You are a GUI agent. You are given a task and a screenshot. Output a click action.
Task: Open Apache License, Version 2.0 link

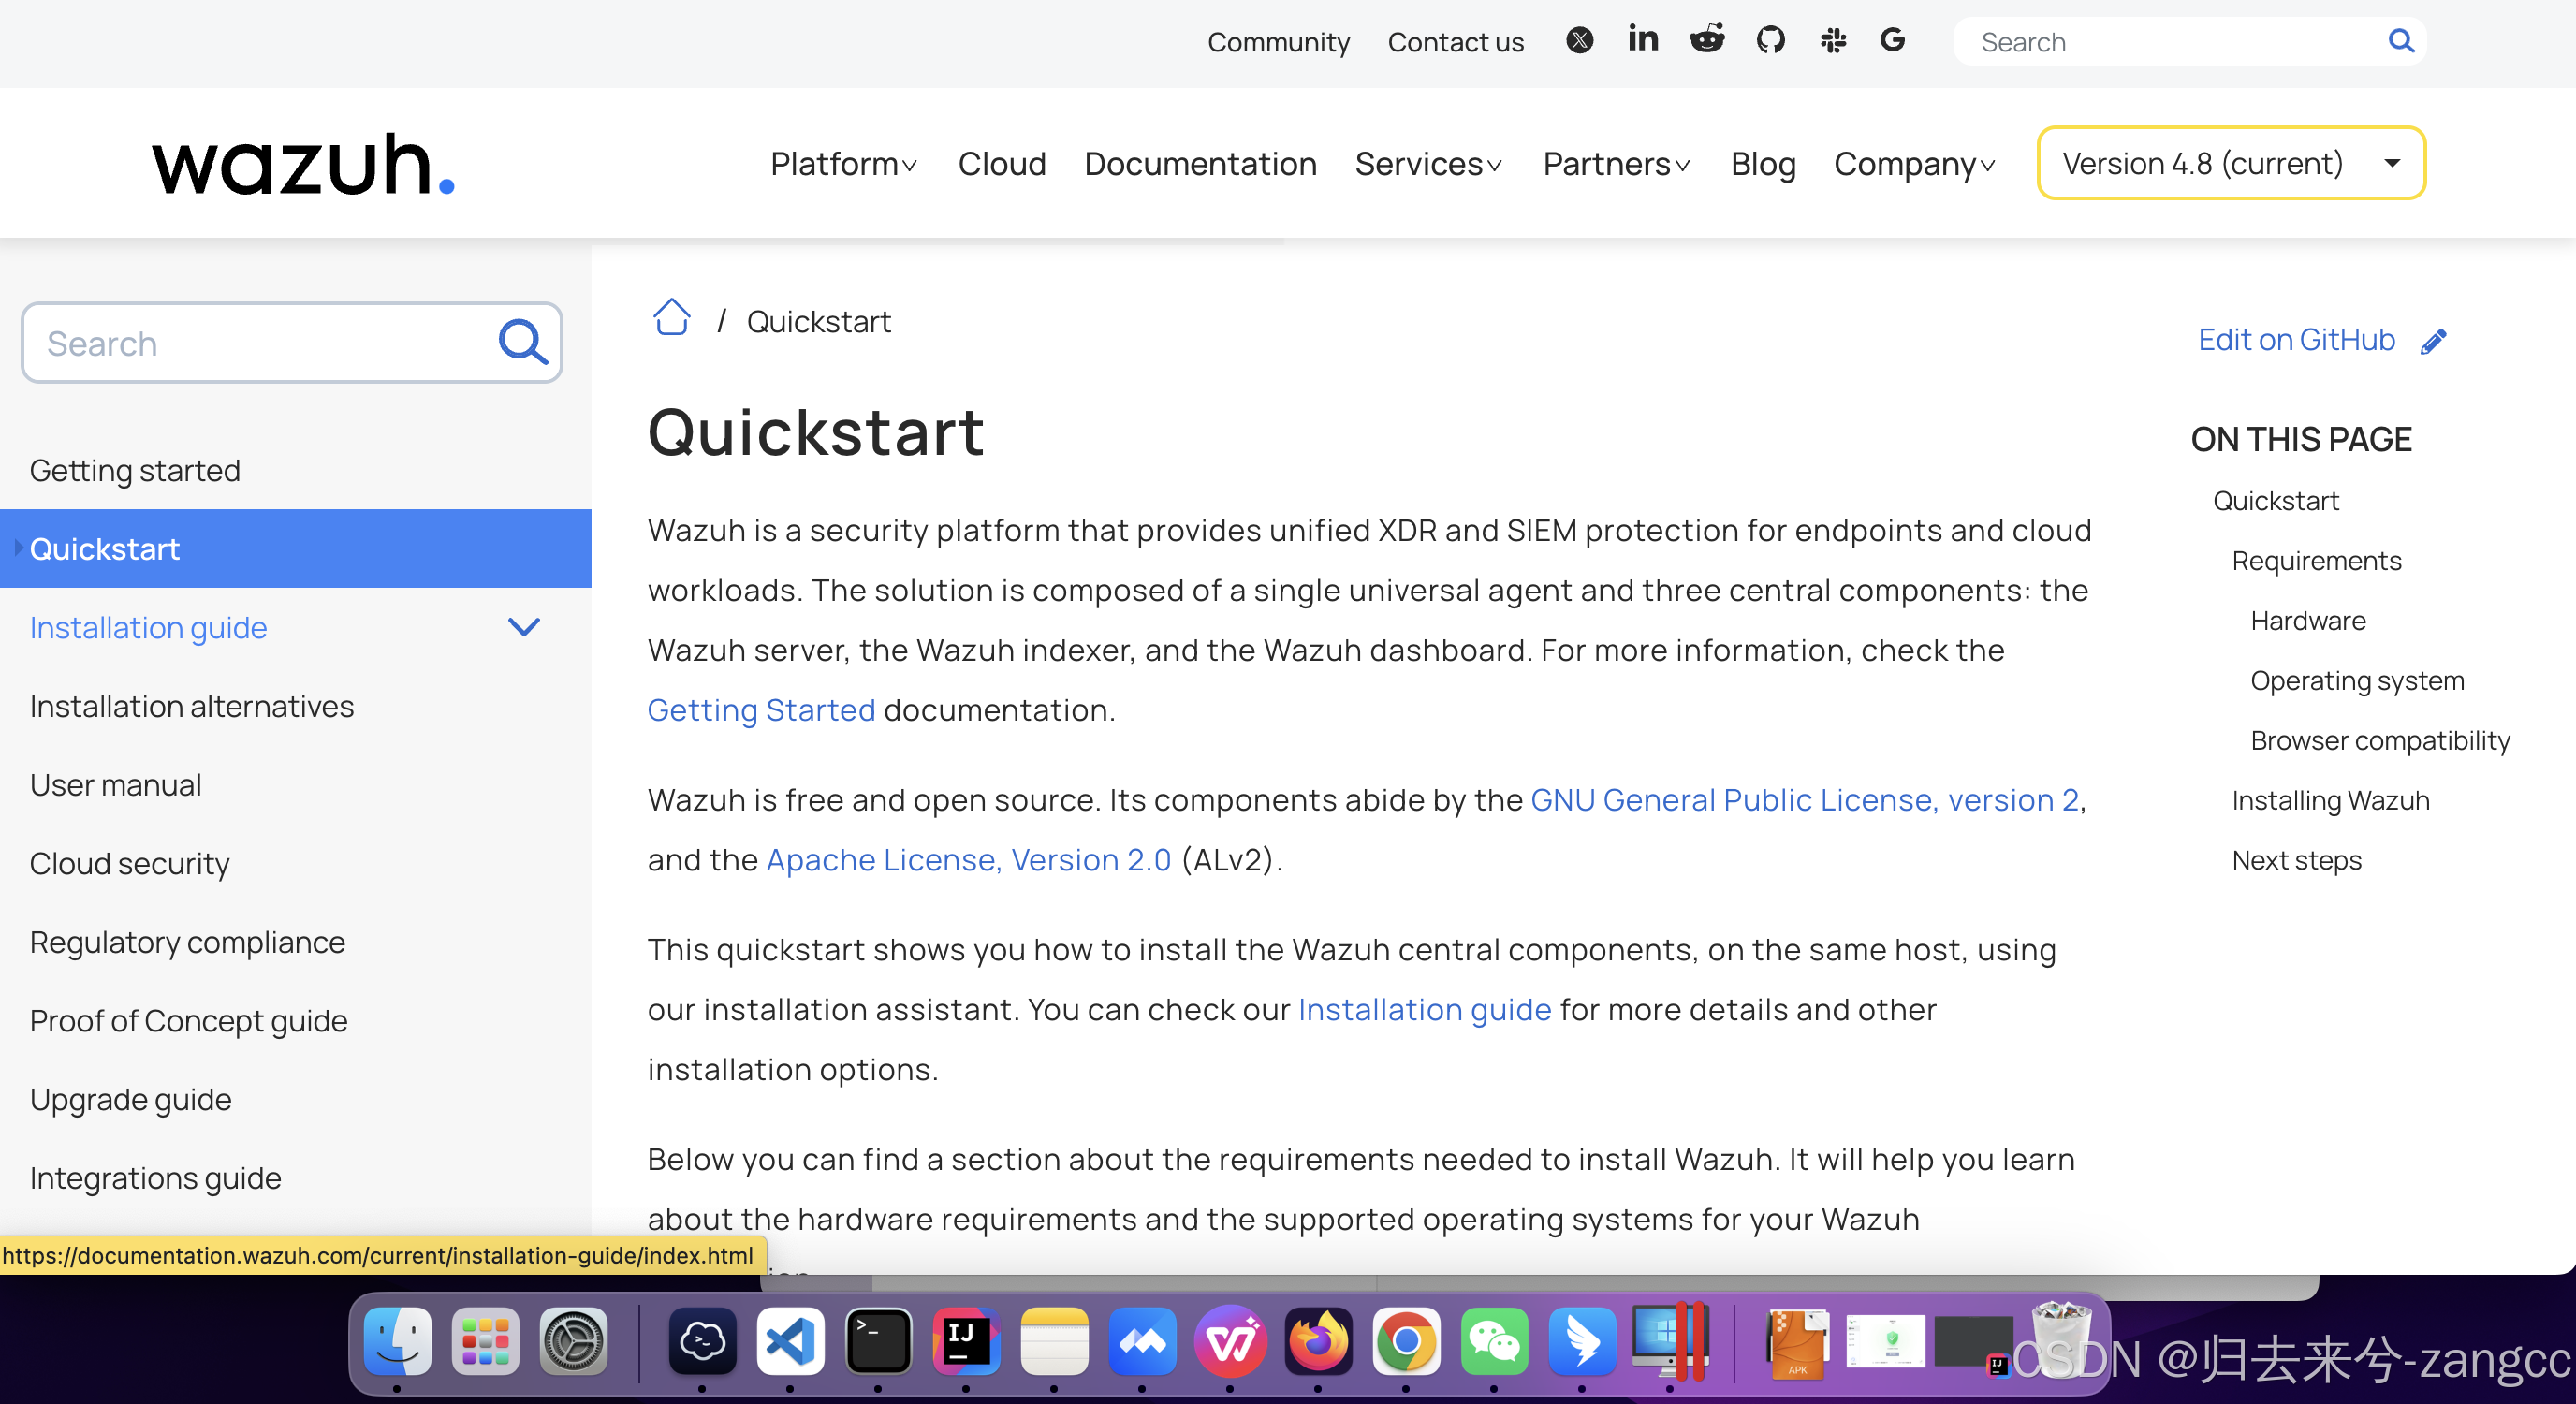click(968, 860)
